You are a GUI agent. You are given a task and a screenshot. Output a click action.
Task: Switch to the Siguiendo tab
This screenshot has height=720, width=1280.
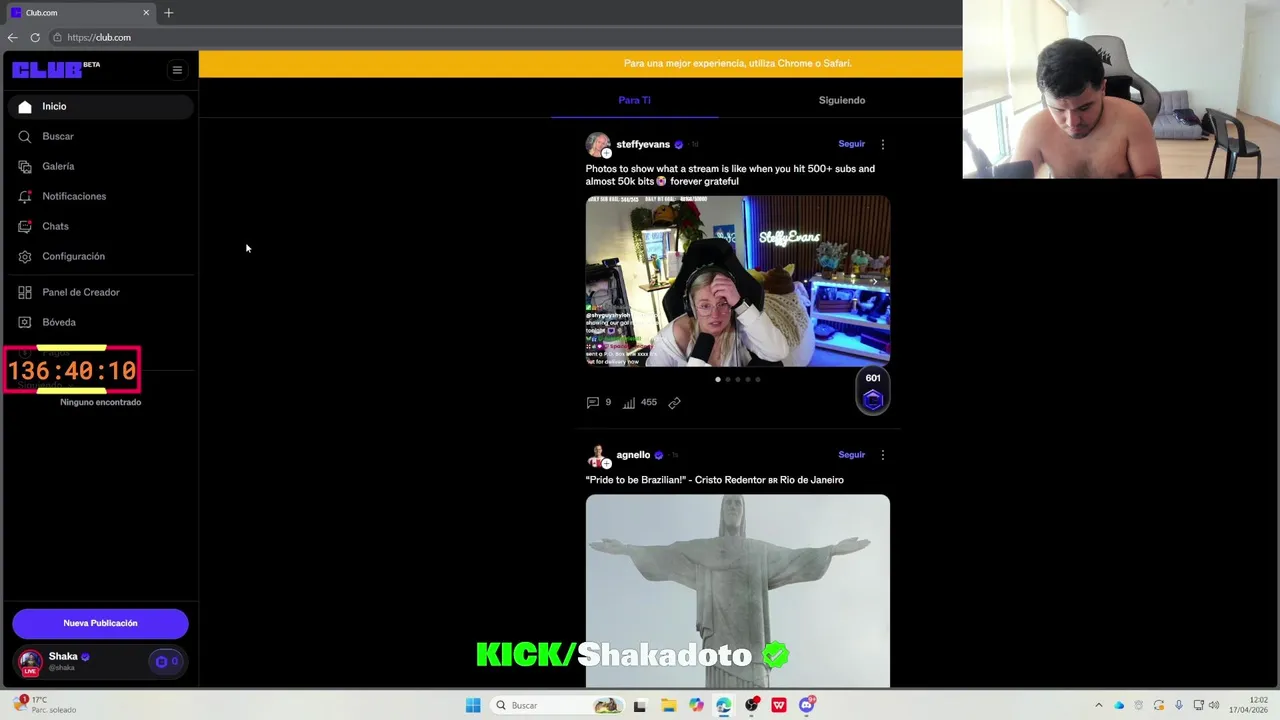click(x=842, y=100)
